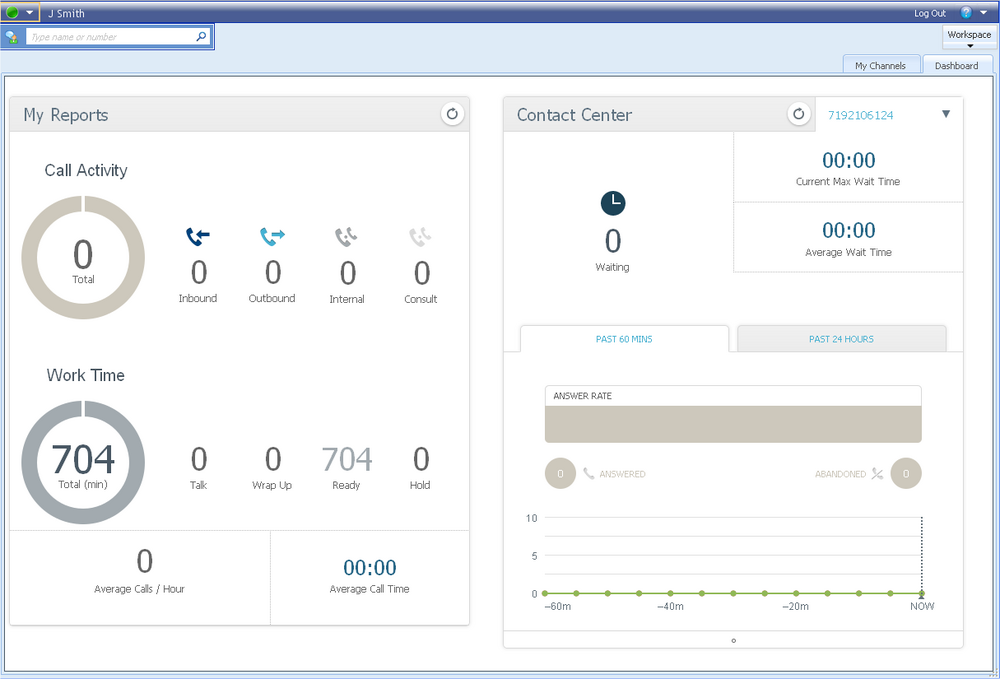
Task: Click the blue help question icon
Action: [966, 12]
